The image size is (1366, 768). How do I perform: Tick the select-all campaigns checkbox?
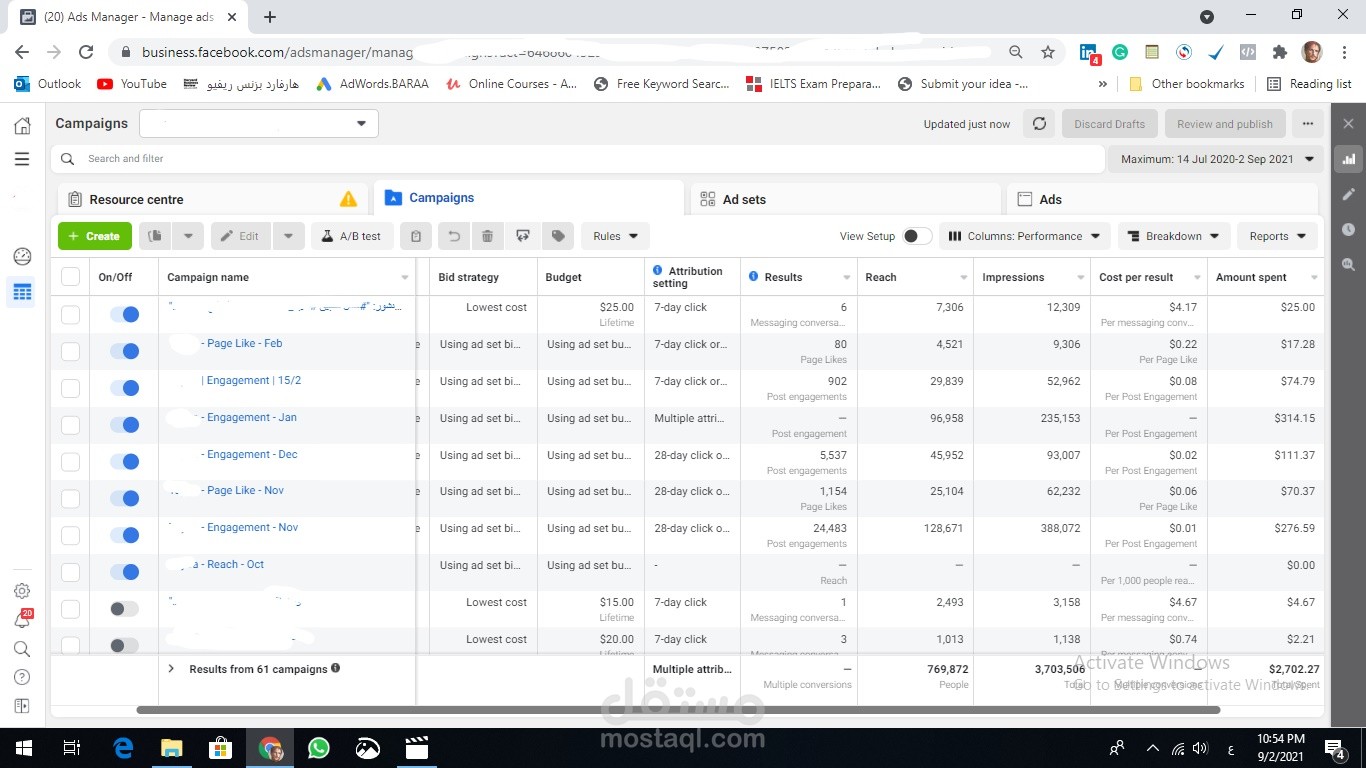70,277
